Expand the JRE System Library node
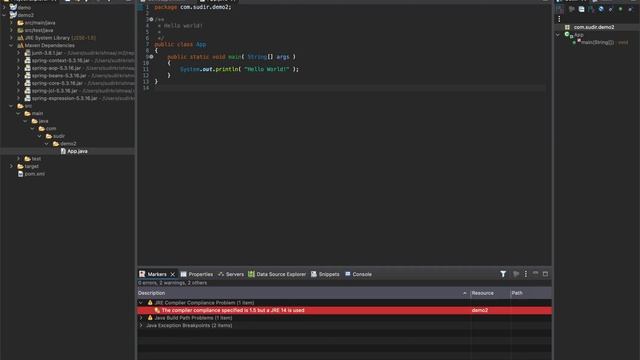 tap(11, 38)
